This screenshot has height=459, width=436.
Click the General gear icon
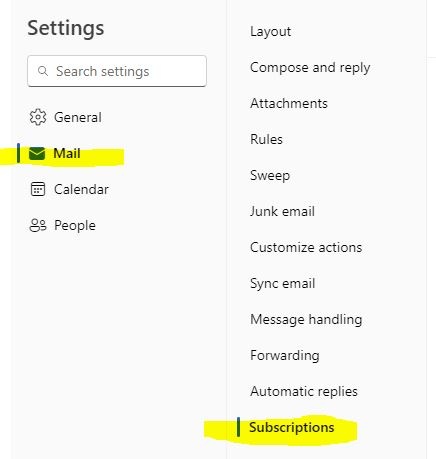38,117
